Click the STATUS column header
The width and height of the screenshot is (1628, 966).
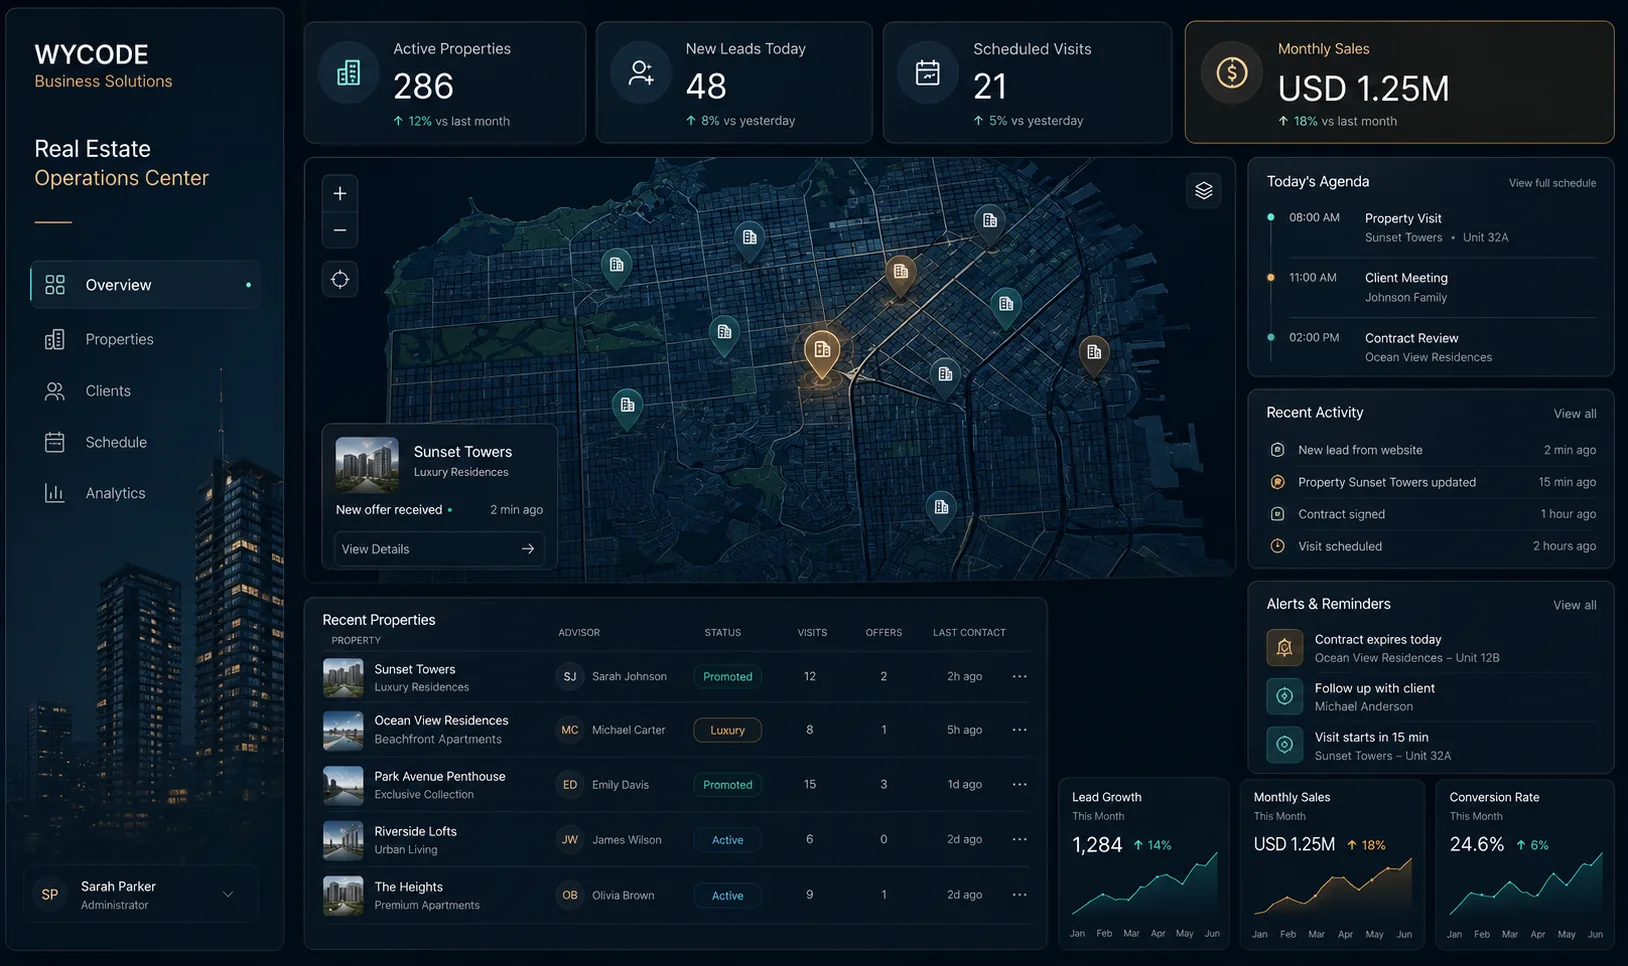point(722,633)
